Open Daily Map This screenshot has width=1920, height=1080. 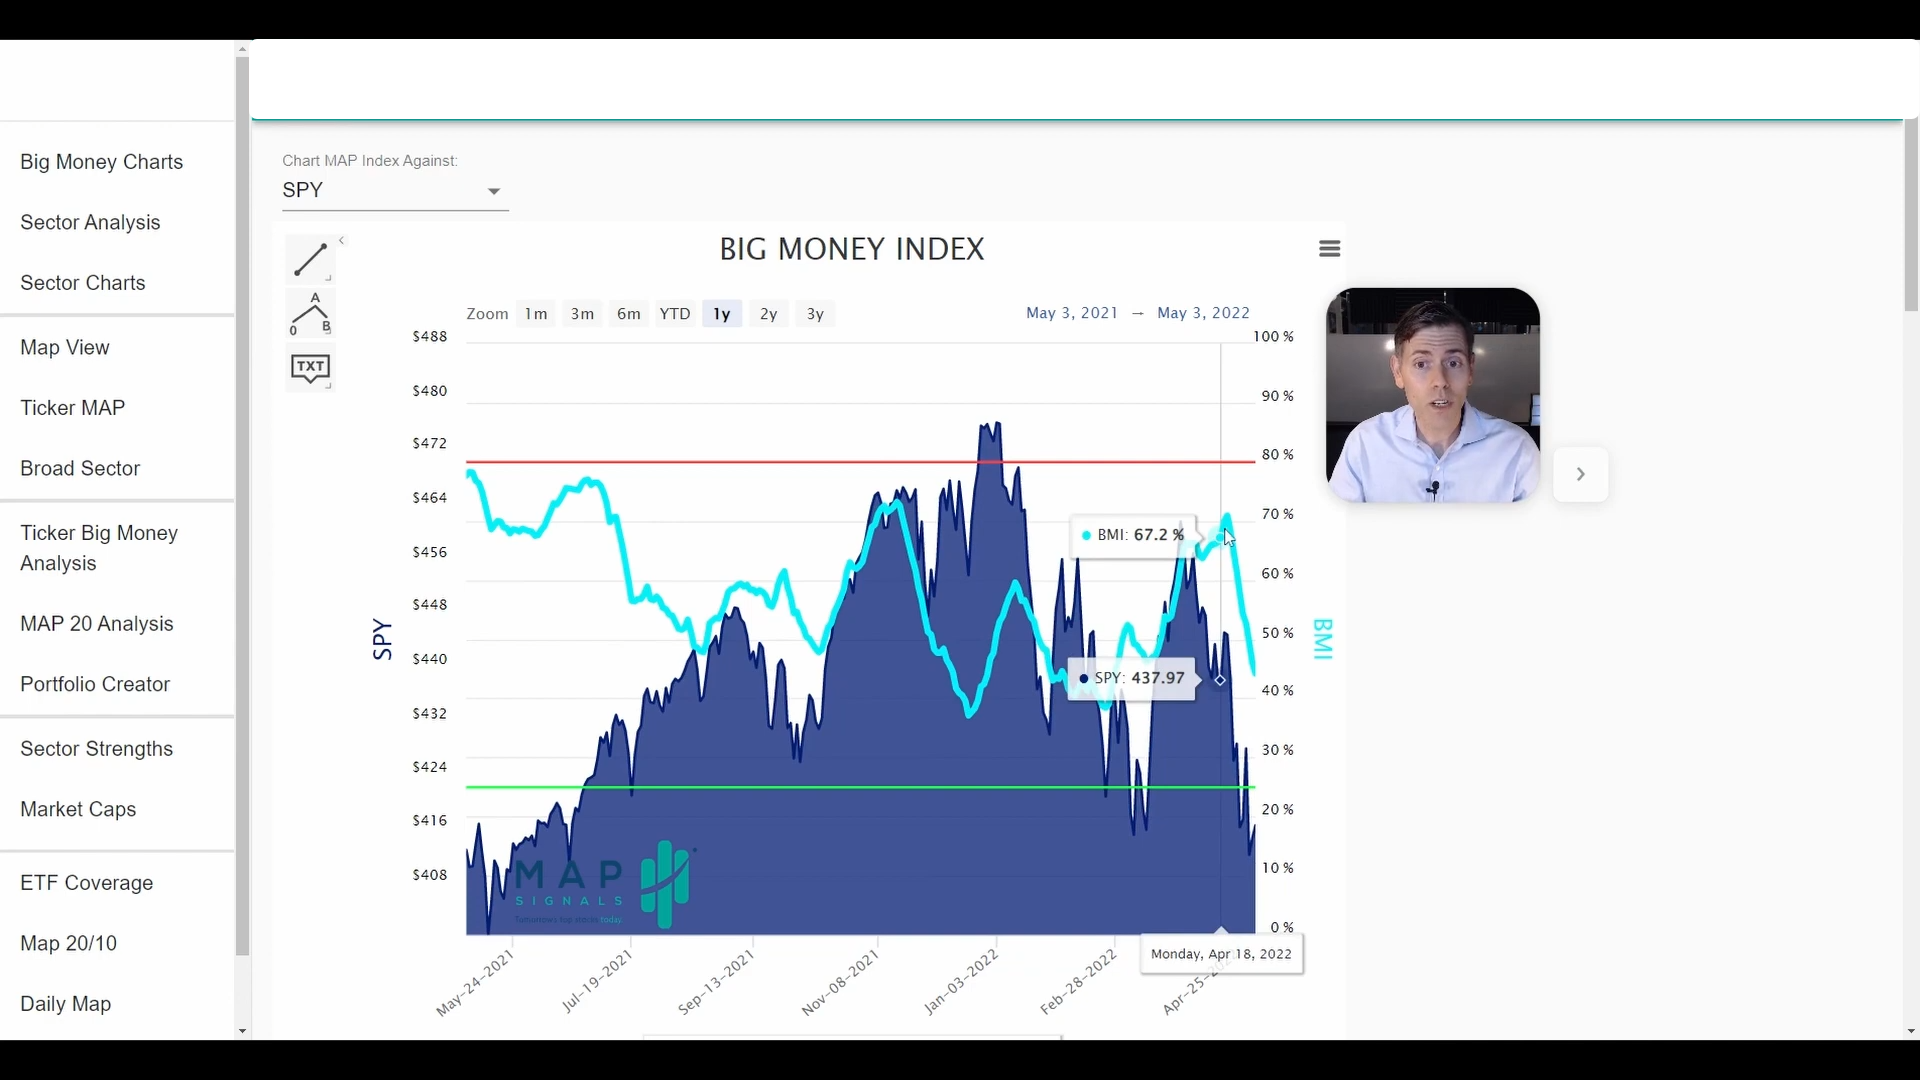66,1004
